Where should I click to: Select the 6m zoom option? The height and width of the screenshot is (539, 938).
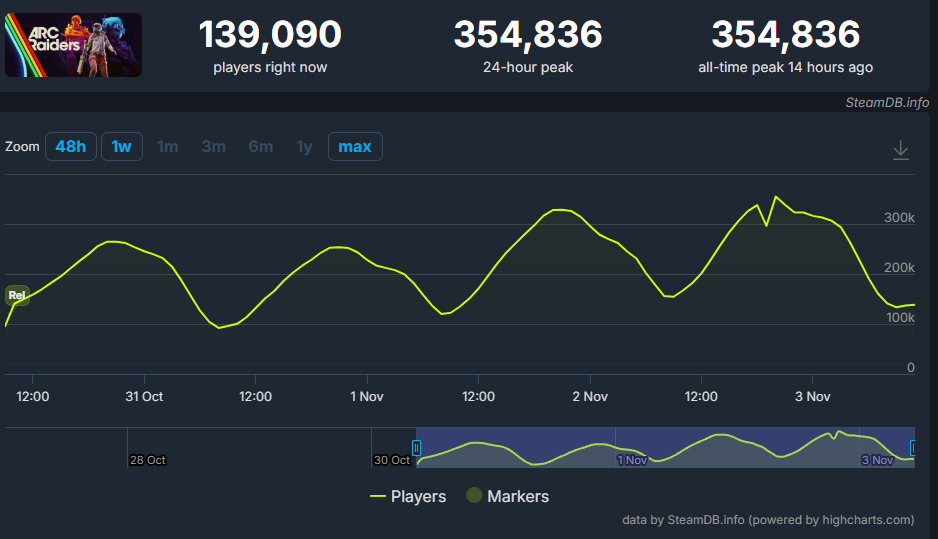tap(260, 147)
